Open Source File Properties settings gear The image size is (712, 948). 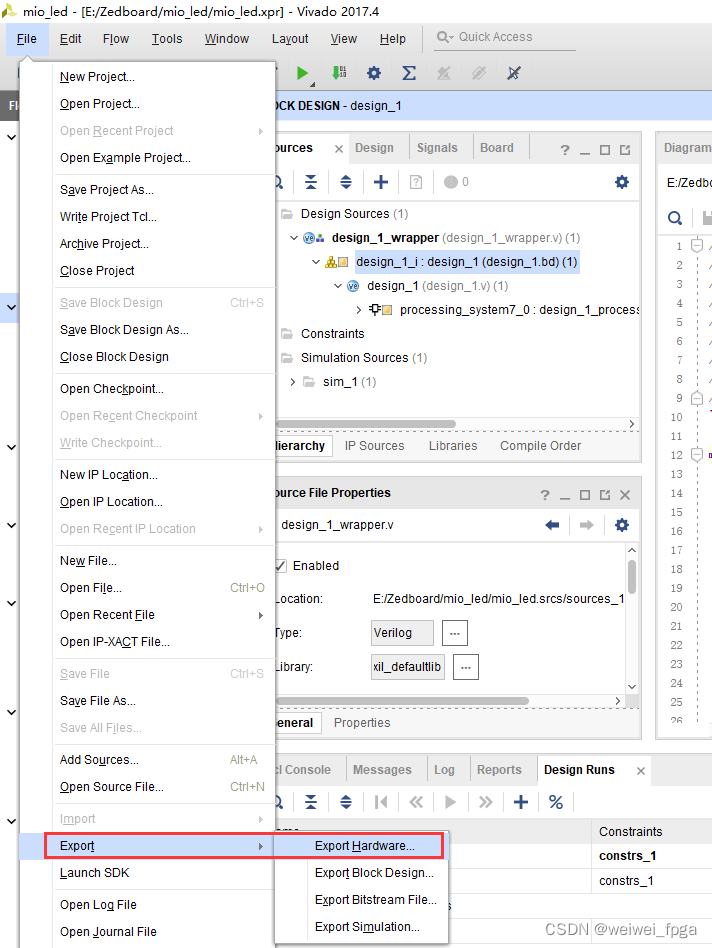[622, 525]
